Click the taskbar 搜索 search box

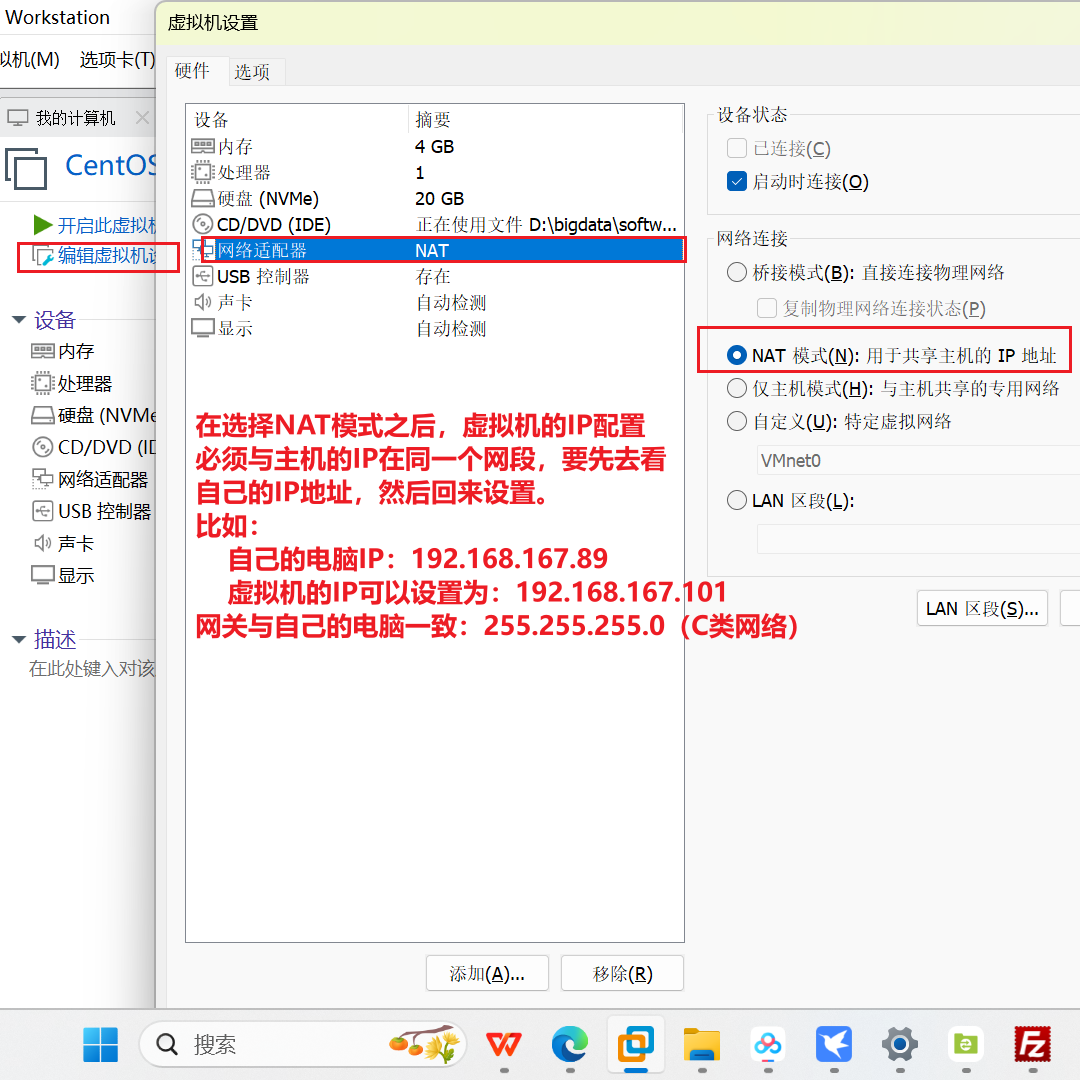[302, 1044]
